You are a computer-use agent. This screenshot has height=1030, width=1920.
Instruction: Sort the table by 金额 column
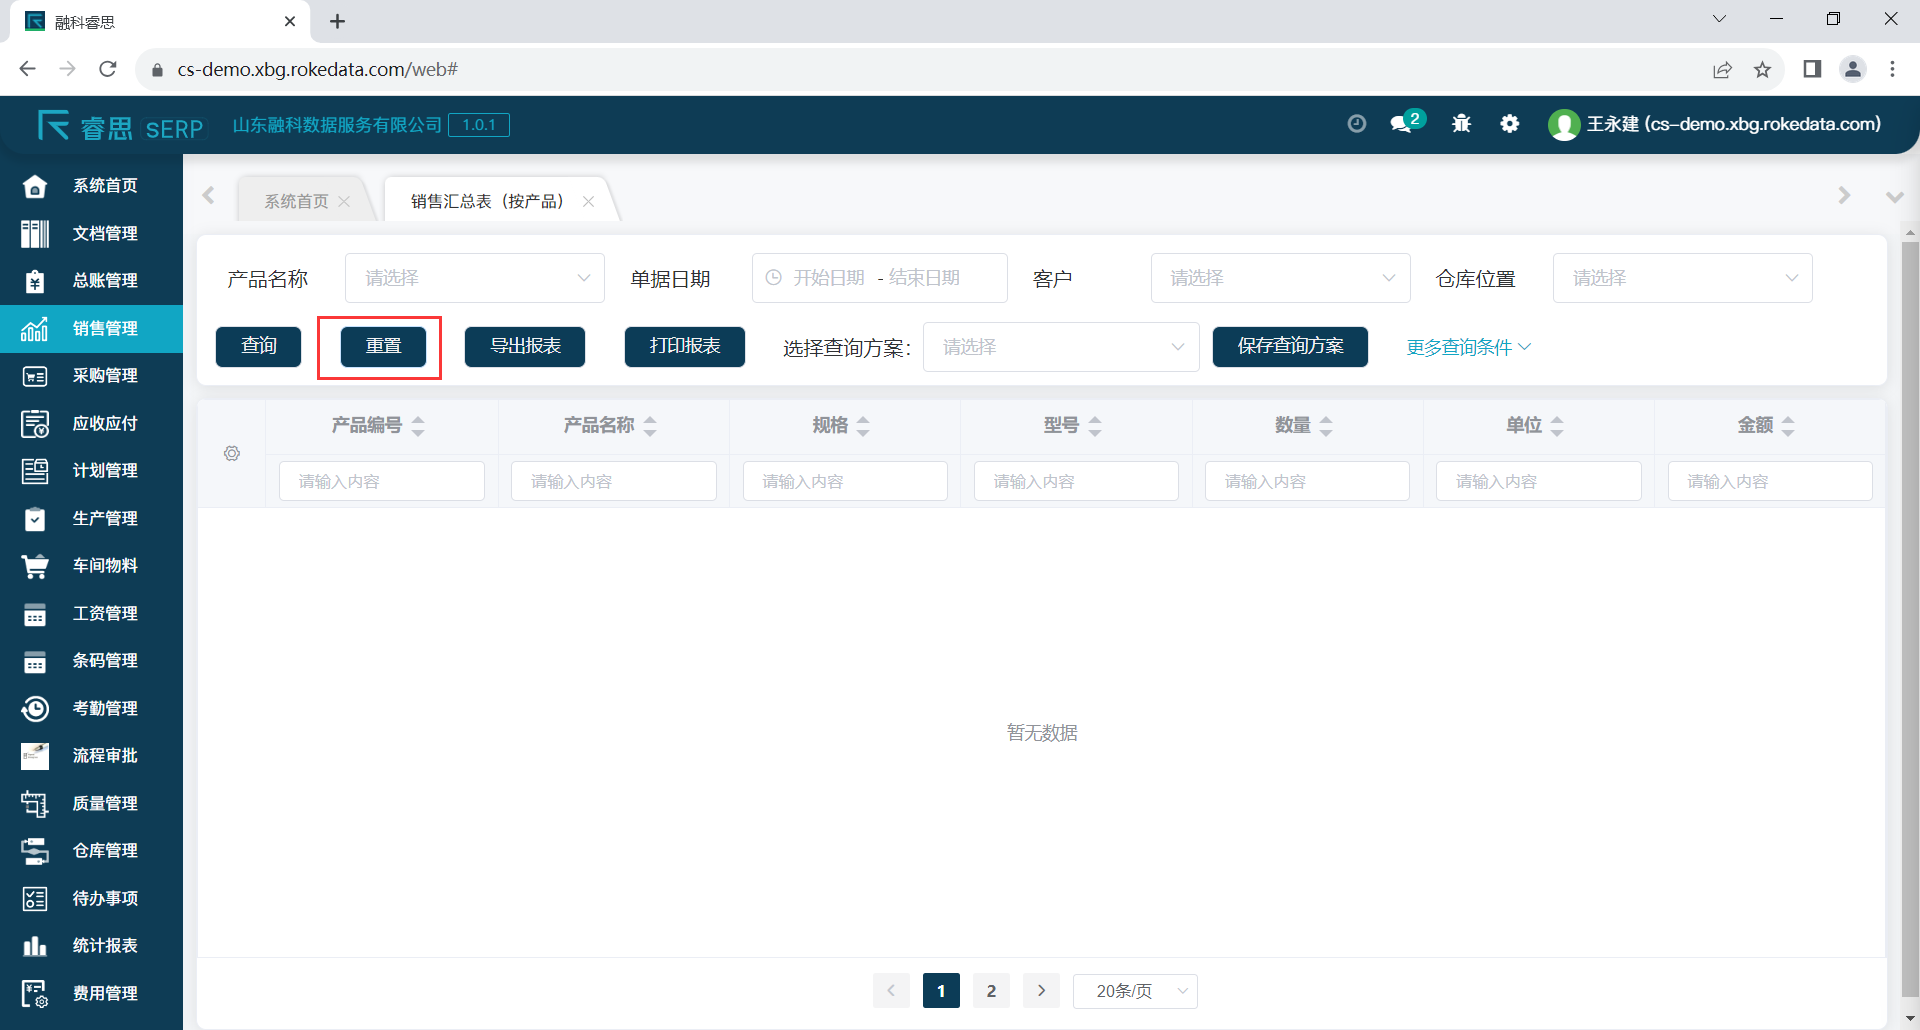click(1788, 426)
